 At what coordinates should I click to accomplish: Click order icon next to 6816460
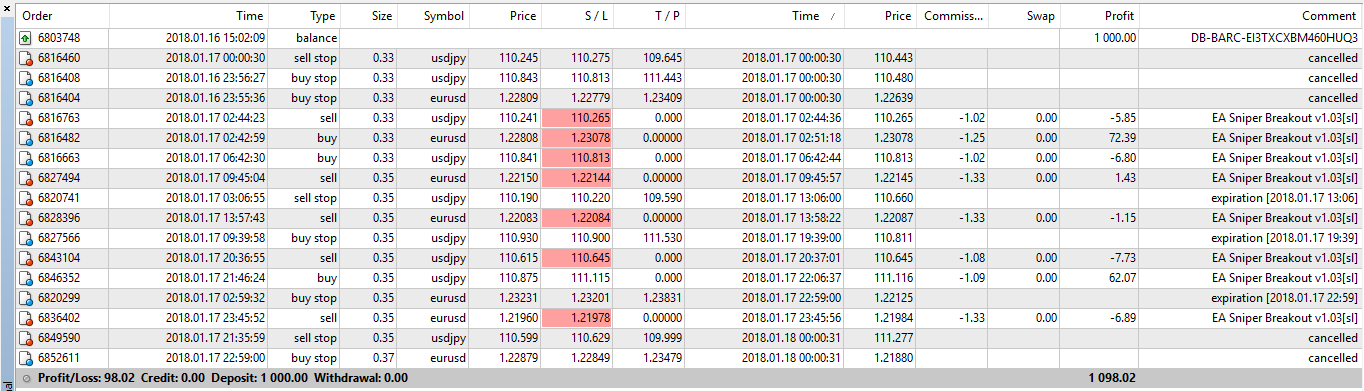(x=25, y=58)
